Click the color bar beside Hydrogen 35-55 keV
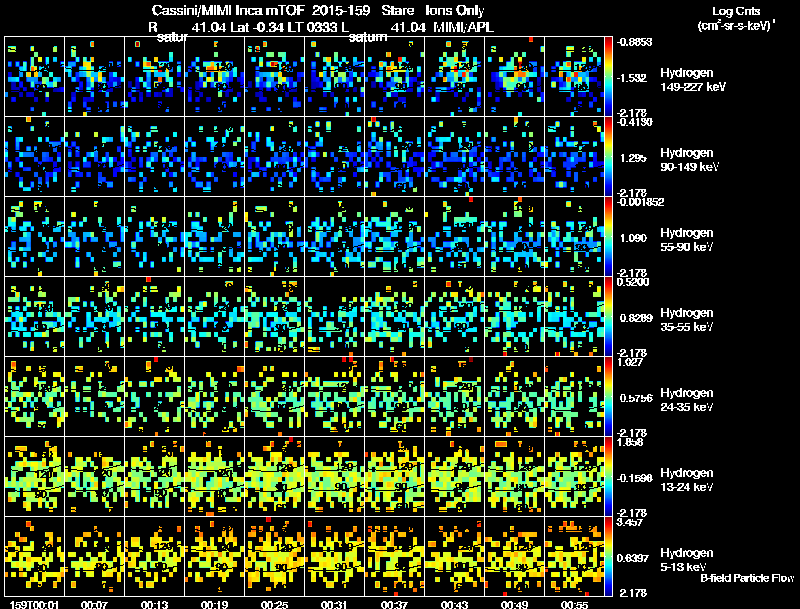Screen dimensions: 800x609 pyautogui.click(x=608, y=317)
